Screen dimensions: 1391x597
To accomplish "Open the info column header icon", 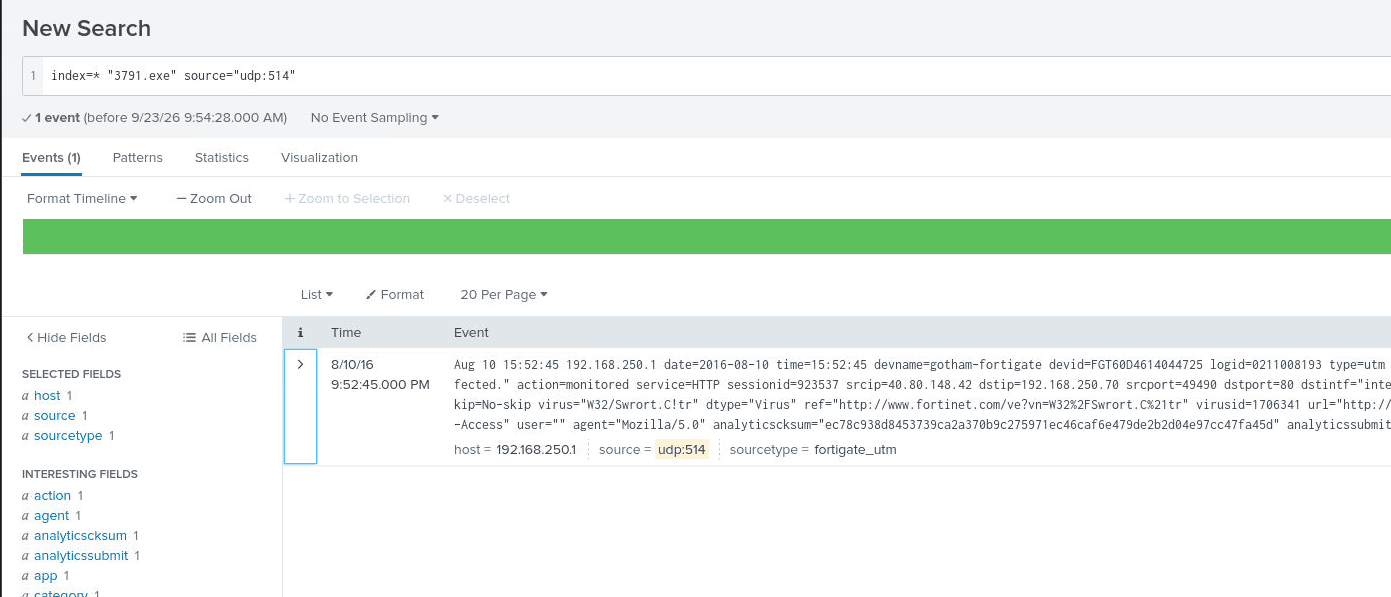I will pos(300,333).
